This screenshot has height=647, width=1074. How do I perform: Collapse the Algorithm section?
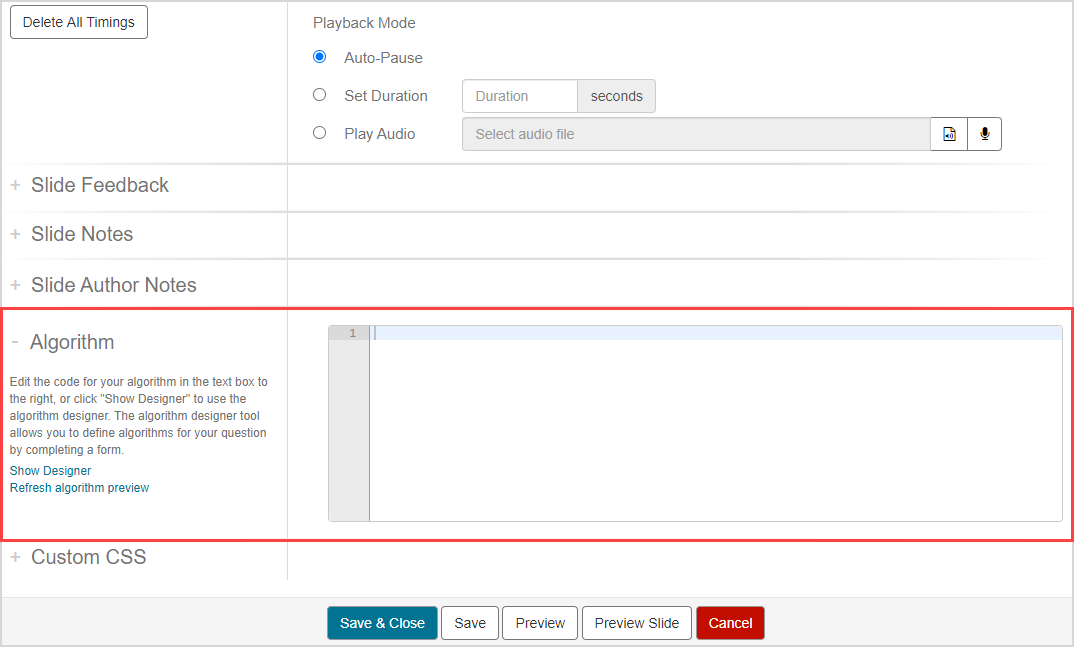[x=71, y=342]
